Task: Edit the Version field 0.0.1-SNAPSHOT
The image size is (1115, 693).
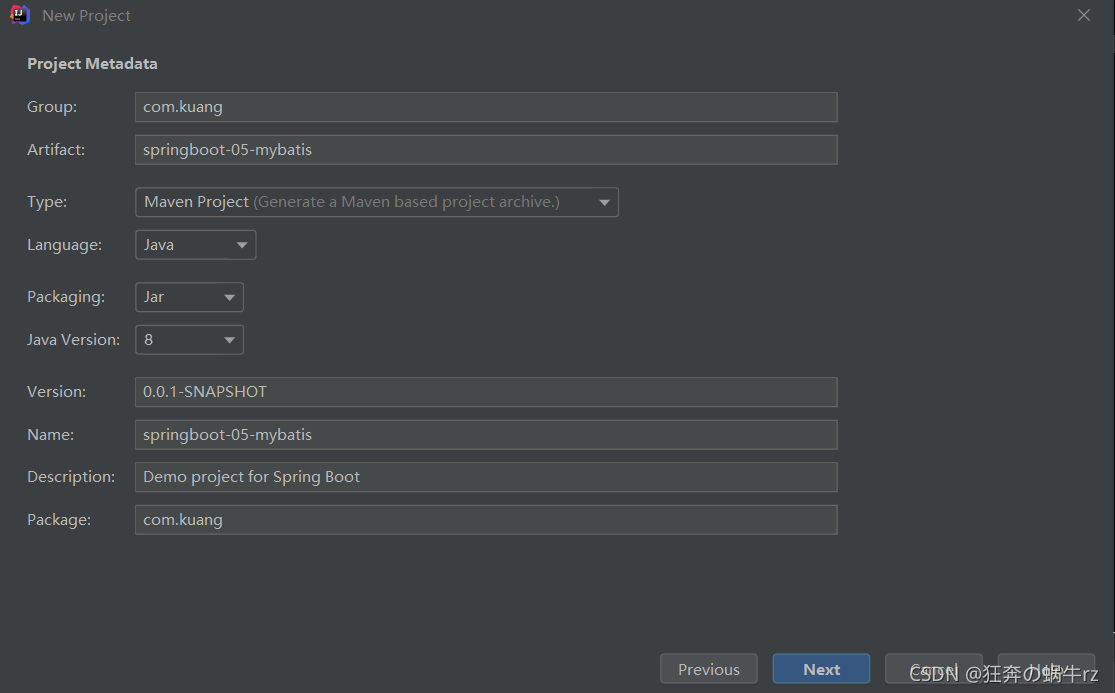Action: [x=486, y=392]
